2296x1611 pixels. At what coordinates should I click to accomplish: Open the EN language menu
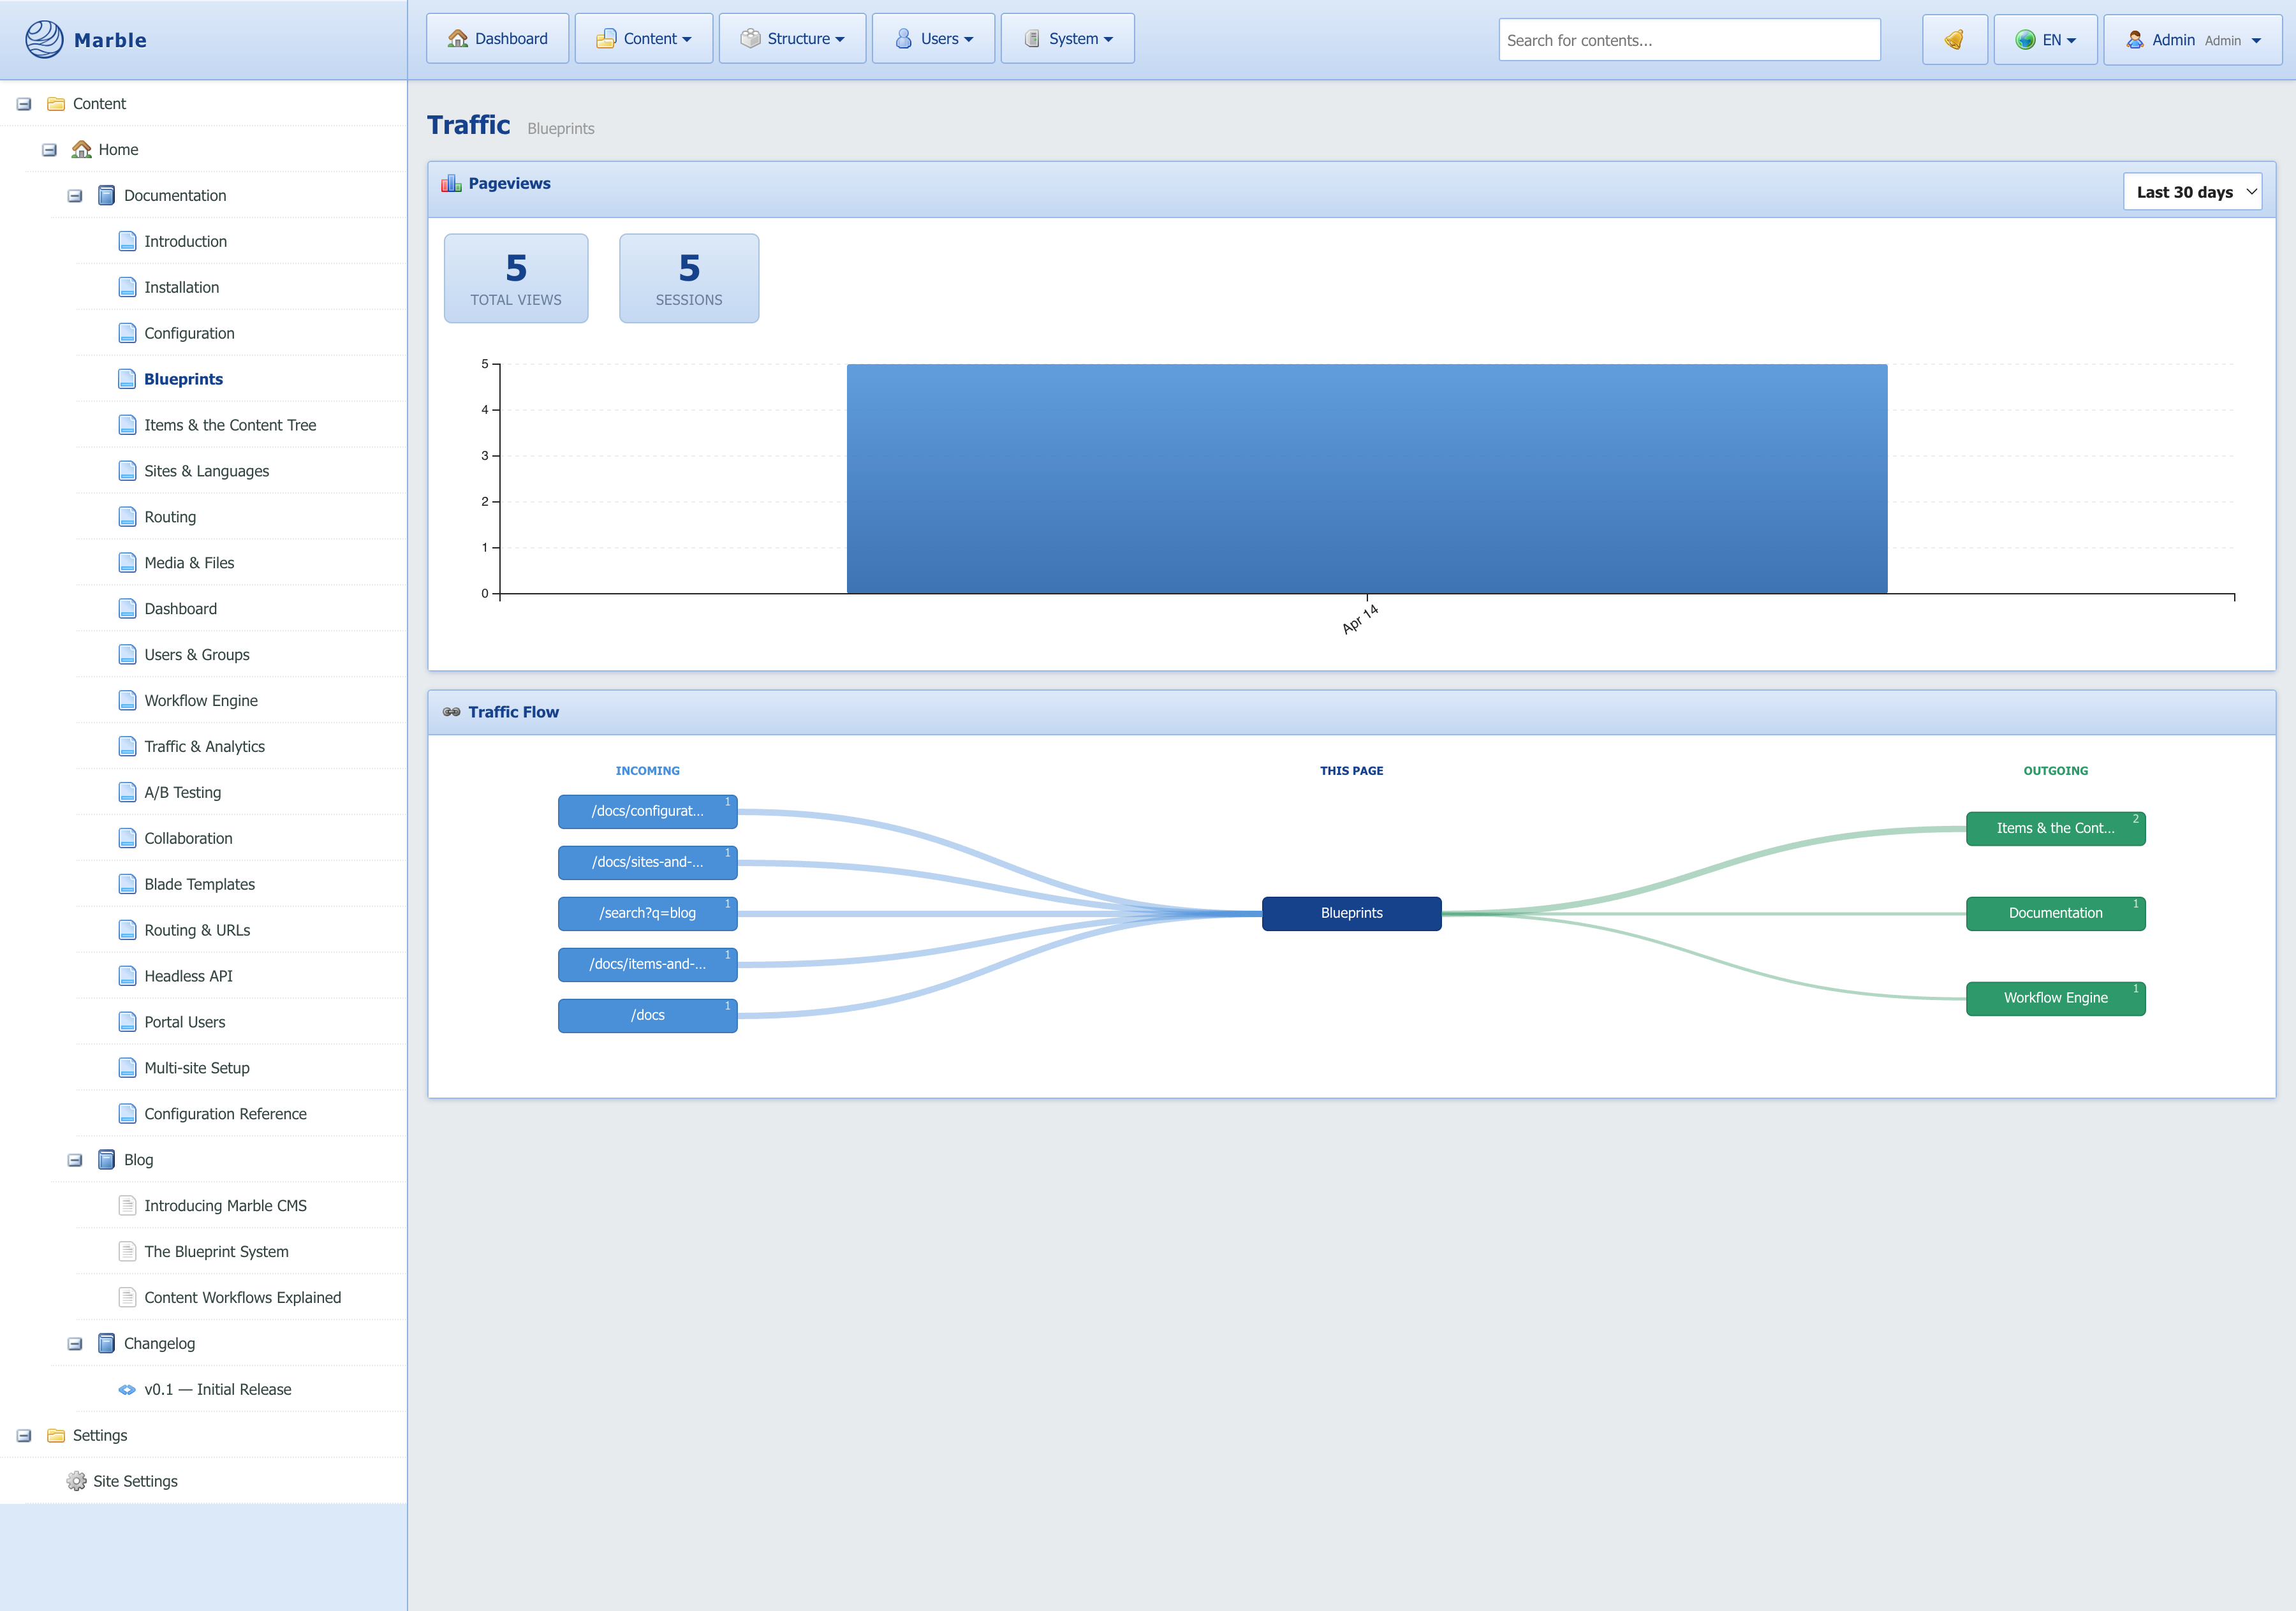coord(2045,39)
